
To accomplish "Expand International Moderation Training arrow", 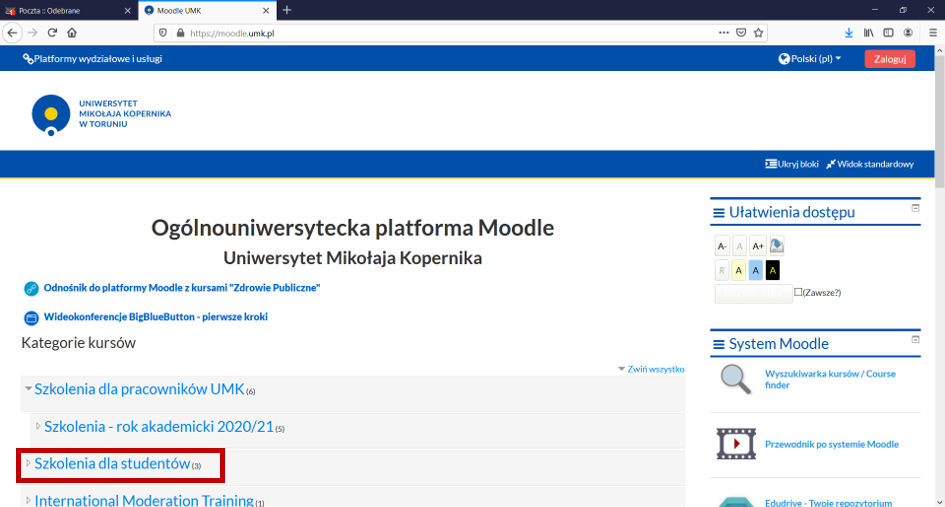I will pos(28,500).
